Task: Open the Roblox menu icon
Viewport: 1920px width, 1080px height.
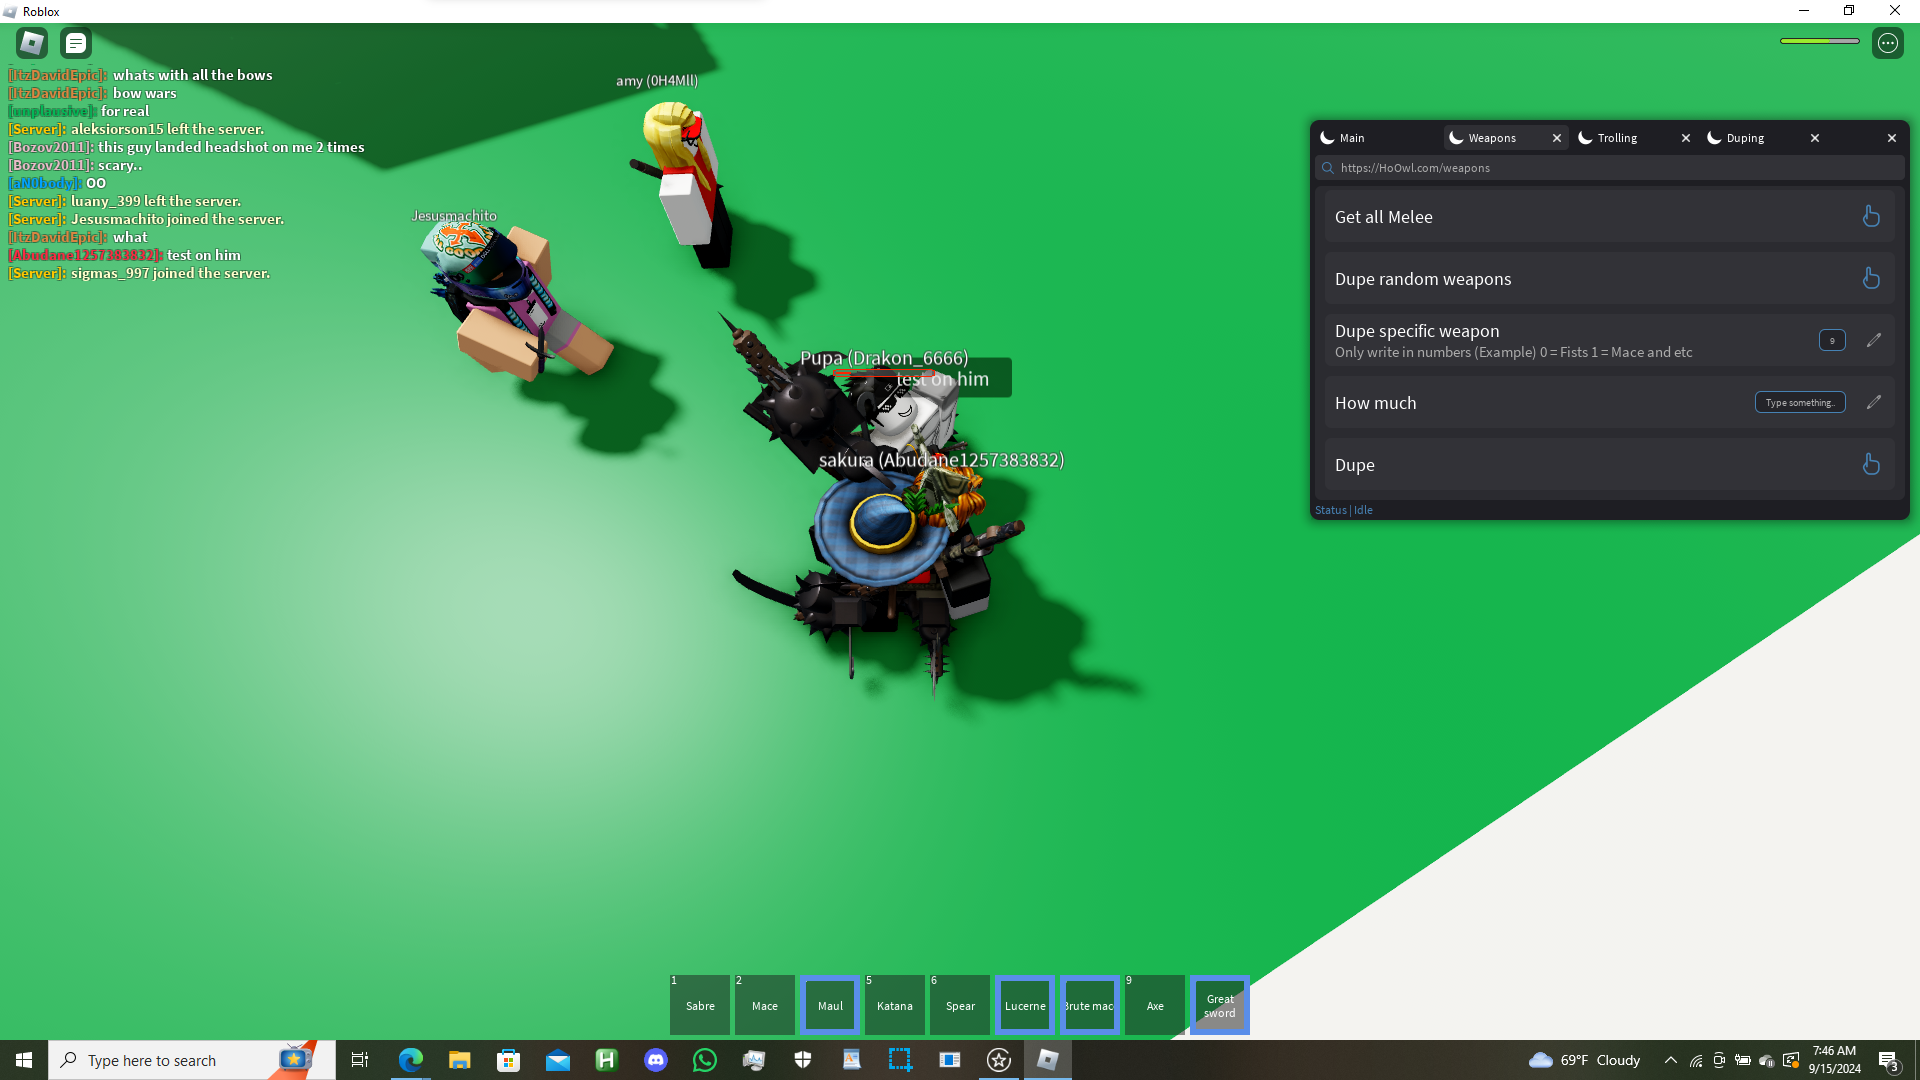Action: 32,43
